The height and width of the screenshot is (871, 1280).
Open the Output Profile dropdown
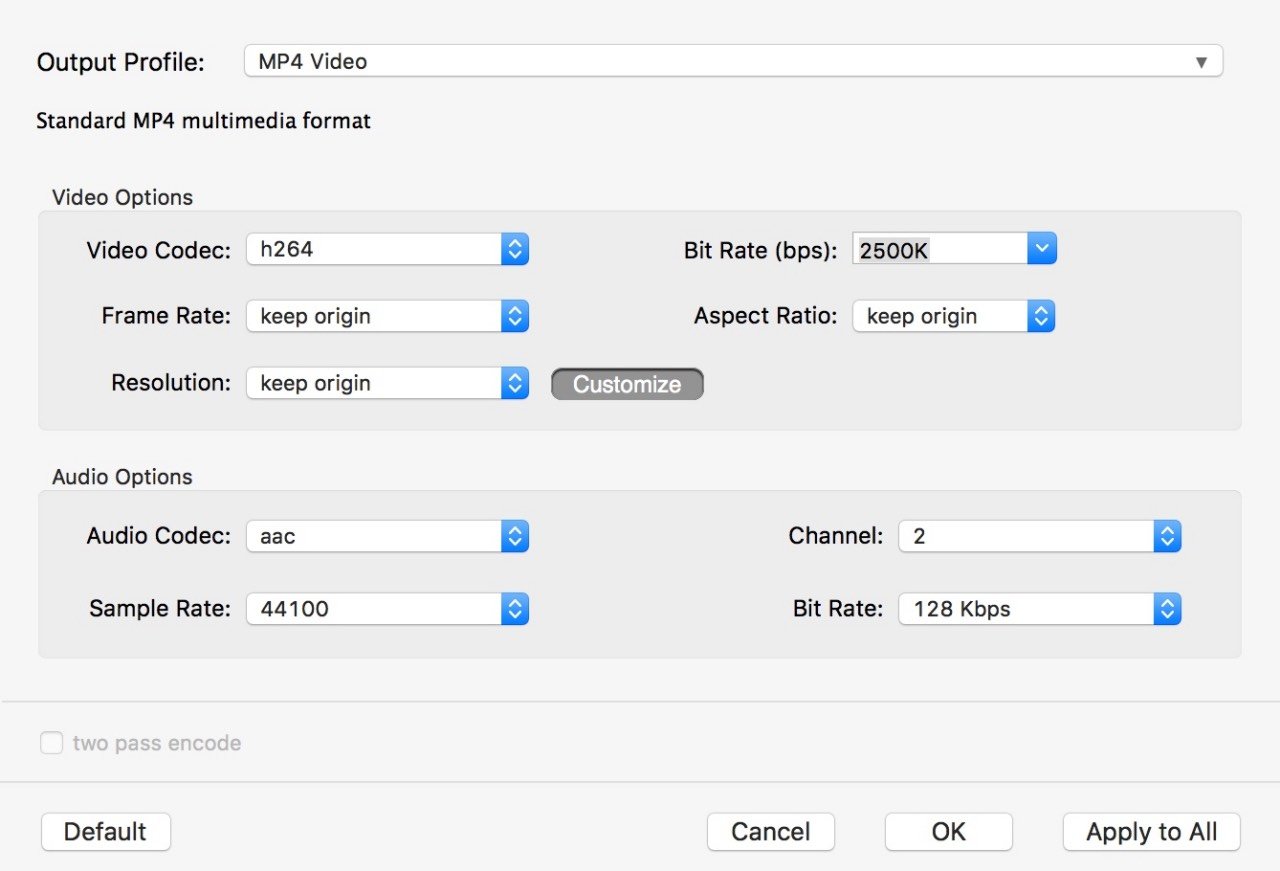(x=732, y=61)
